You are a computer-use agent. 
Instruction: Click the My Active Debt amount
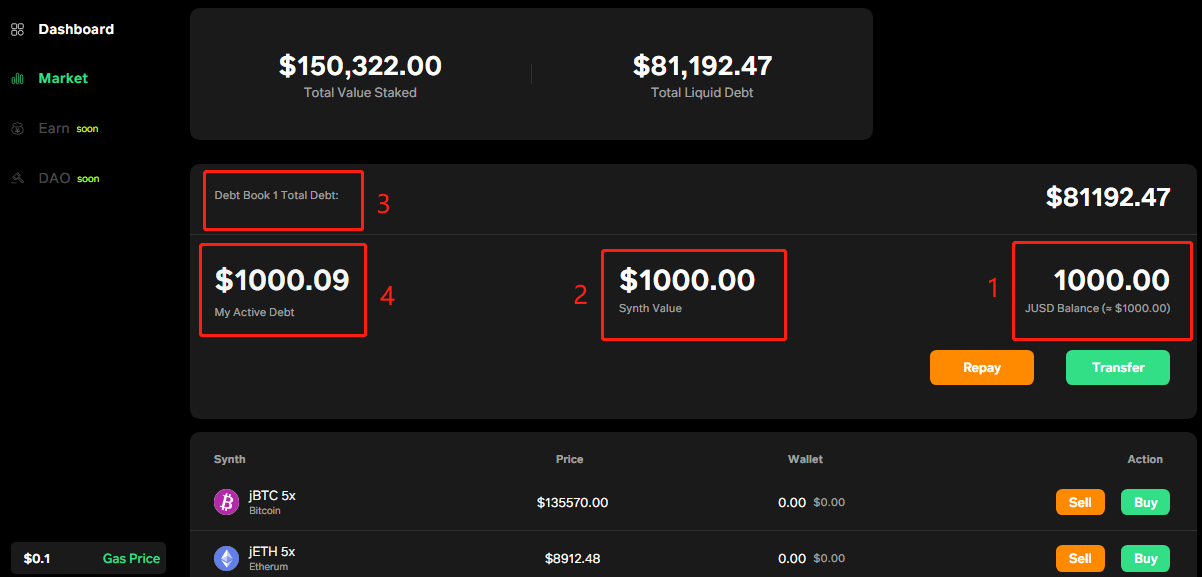tap(282, 280)
